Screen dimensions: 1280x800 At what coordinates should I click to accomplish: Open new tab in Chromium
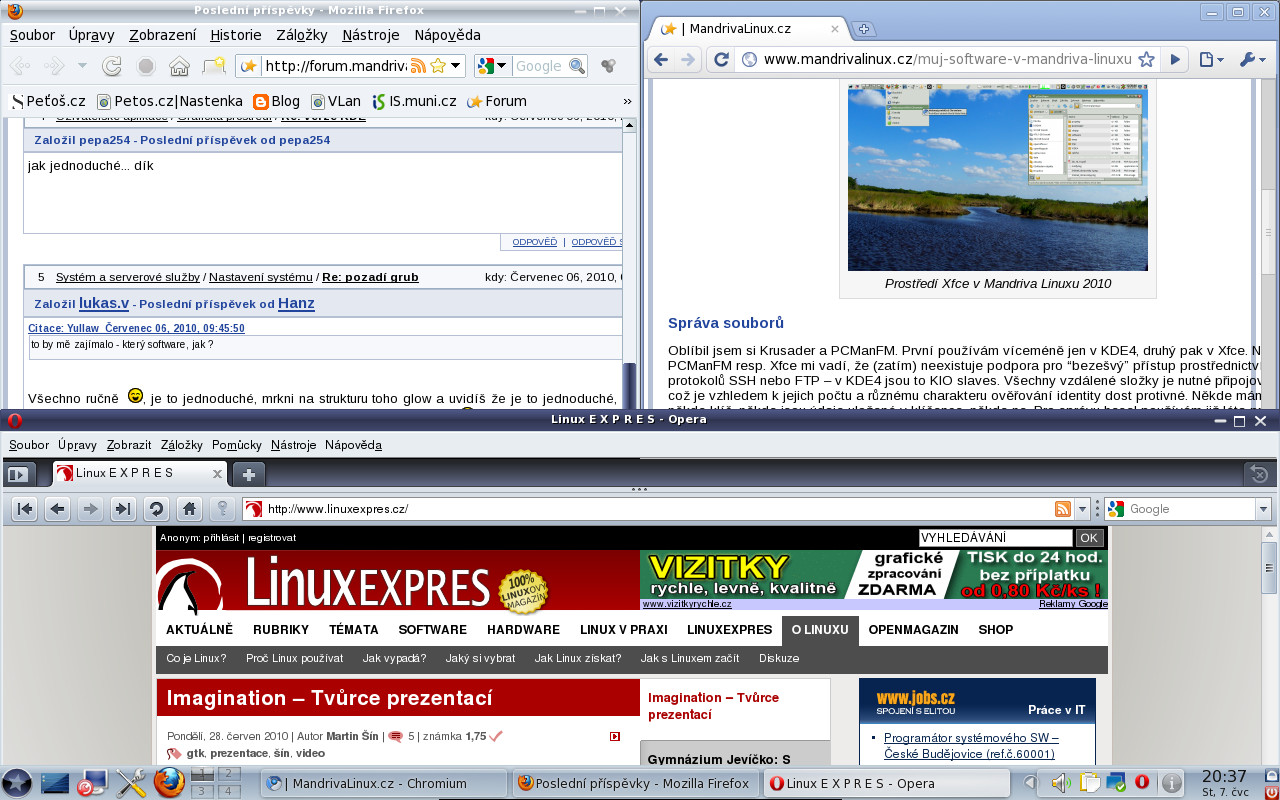click(x=864, y=28)
